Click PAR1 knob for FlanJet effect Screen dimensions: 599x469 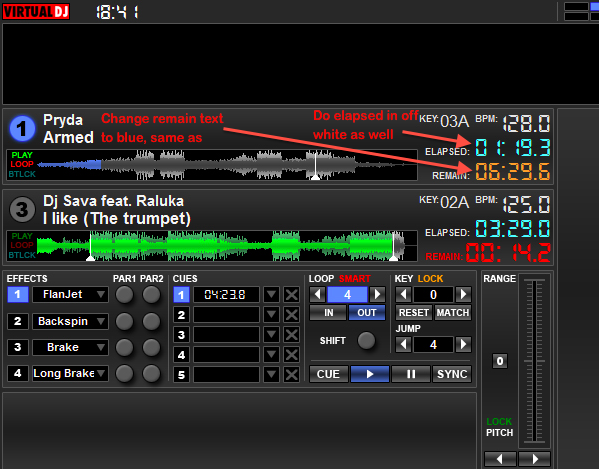tap(125, 294)
